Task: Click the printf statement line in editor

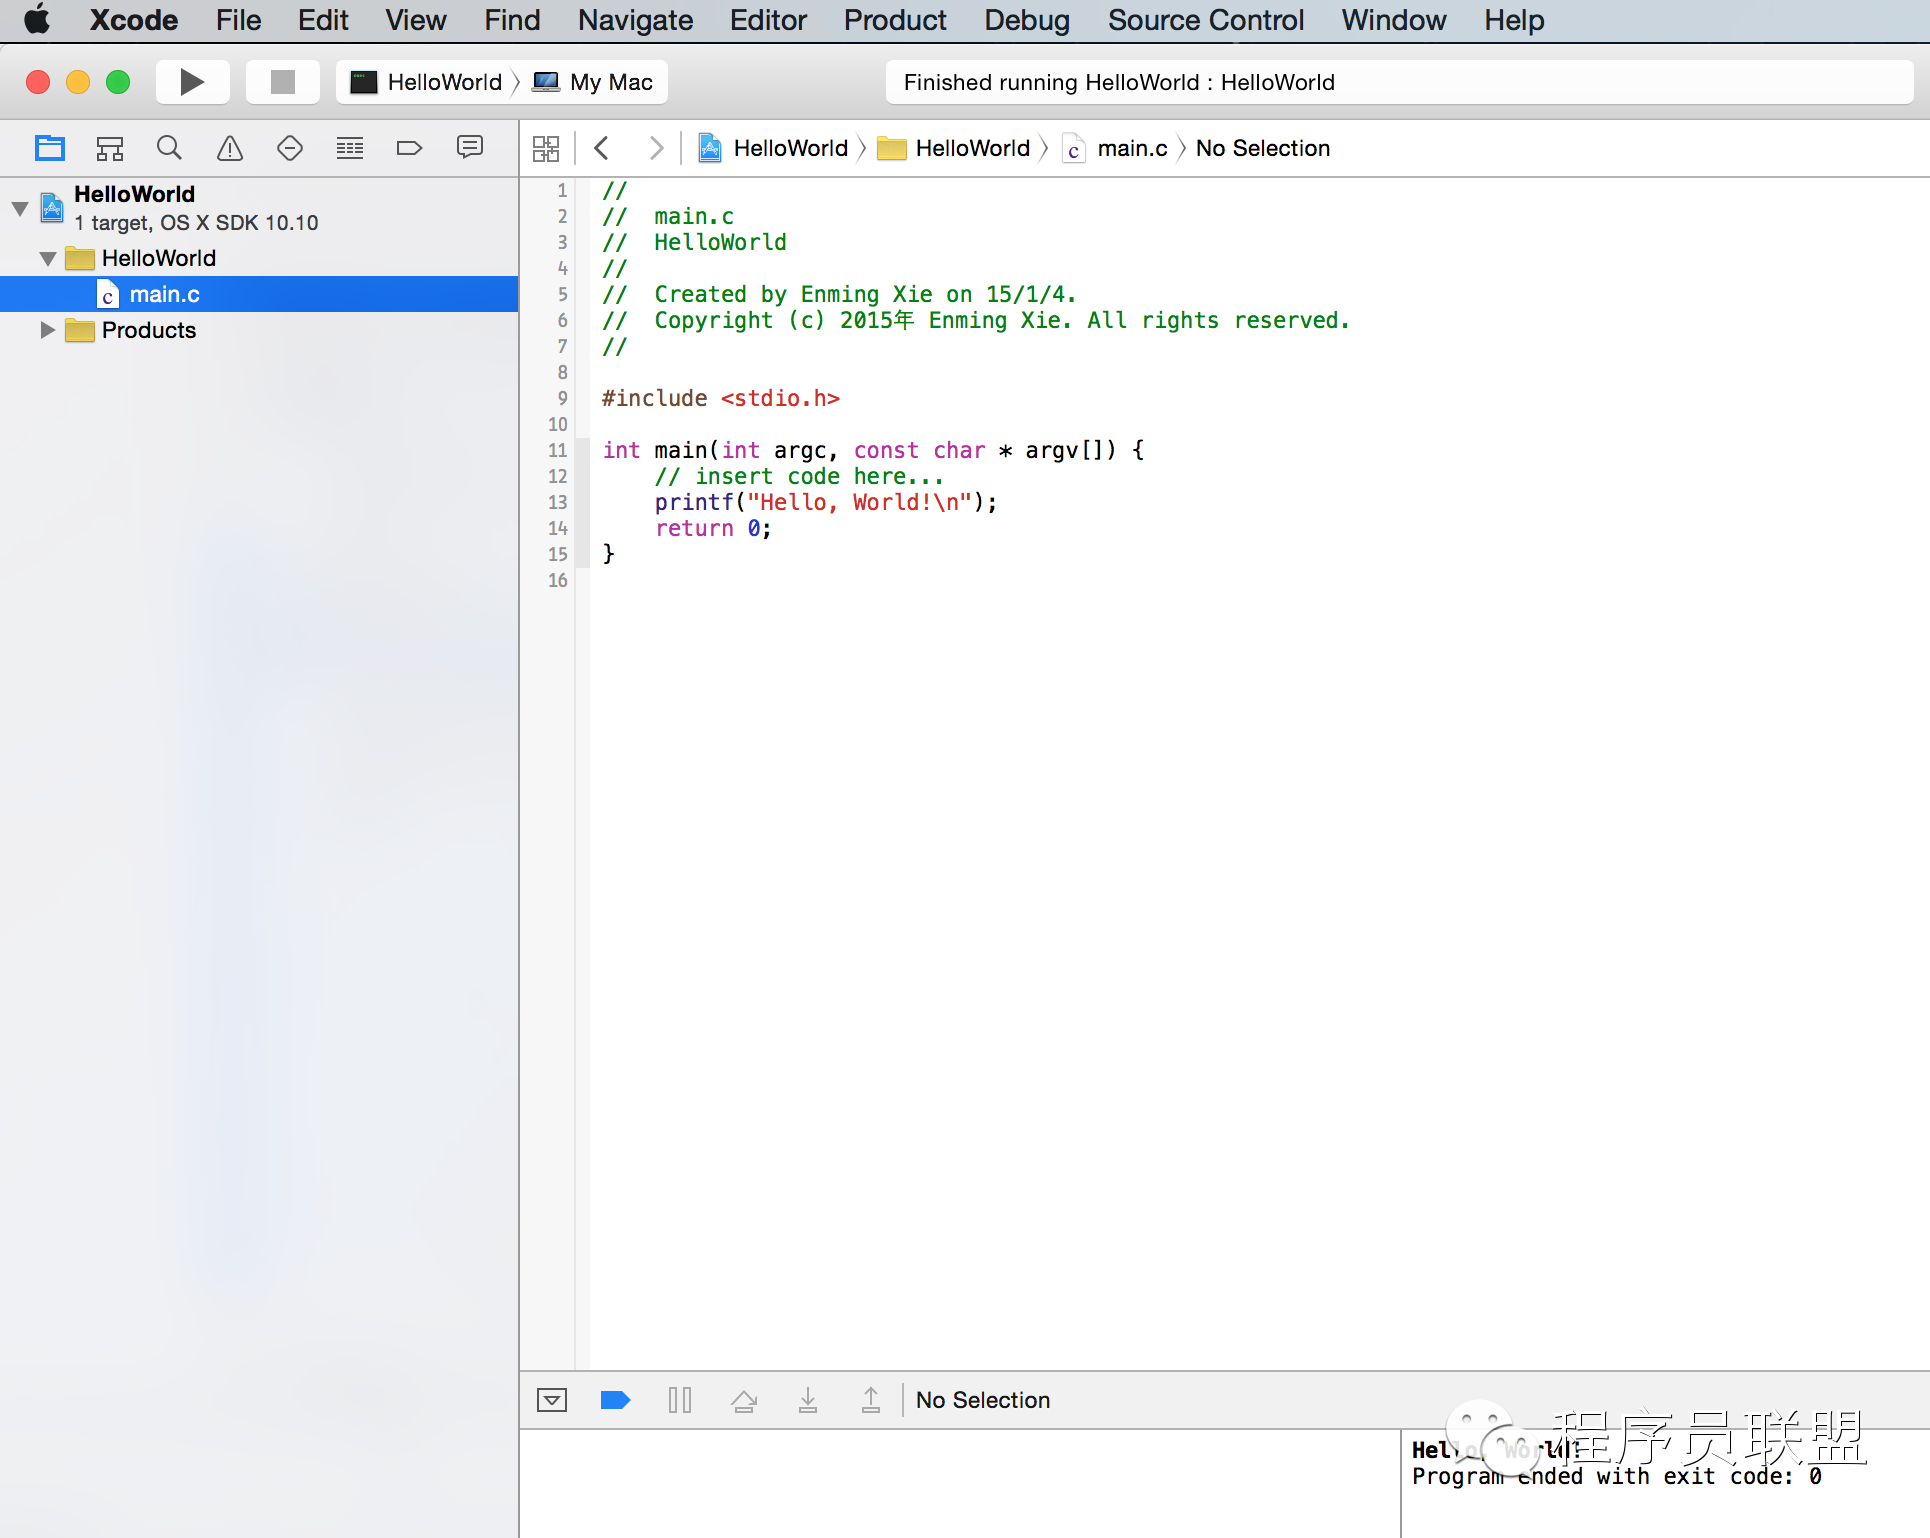Action: click(x=826, y=502)
